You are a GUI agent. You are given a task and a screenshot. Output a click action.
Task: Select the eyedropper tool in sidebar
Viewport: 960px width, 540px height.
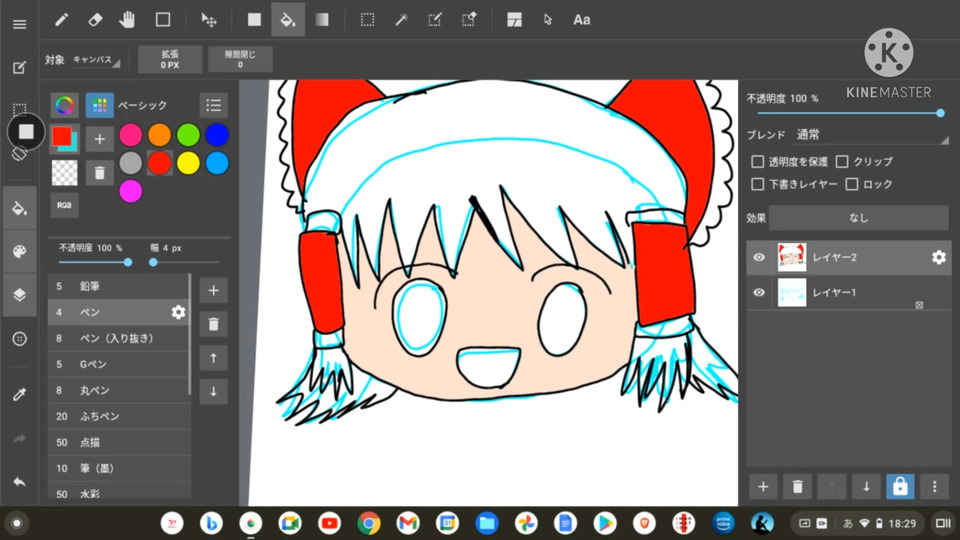coord(20,394)
